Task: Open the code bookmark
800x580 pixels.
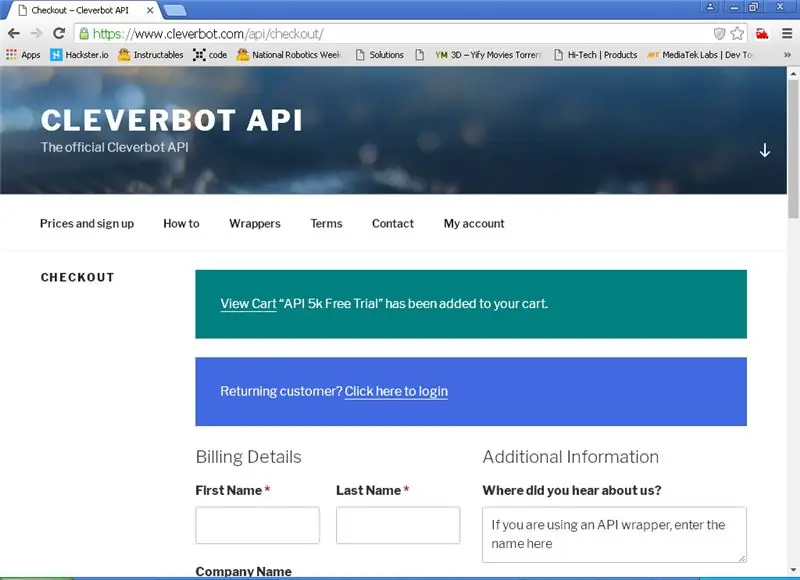Action: coord(210,55)
